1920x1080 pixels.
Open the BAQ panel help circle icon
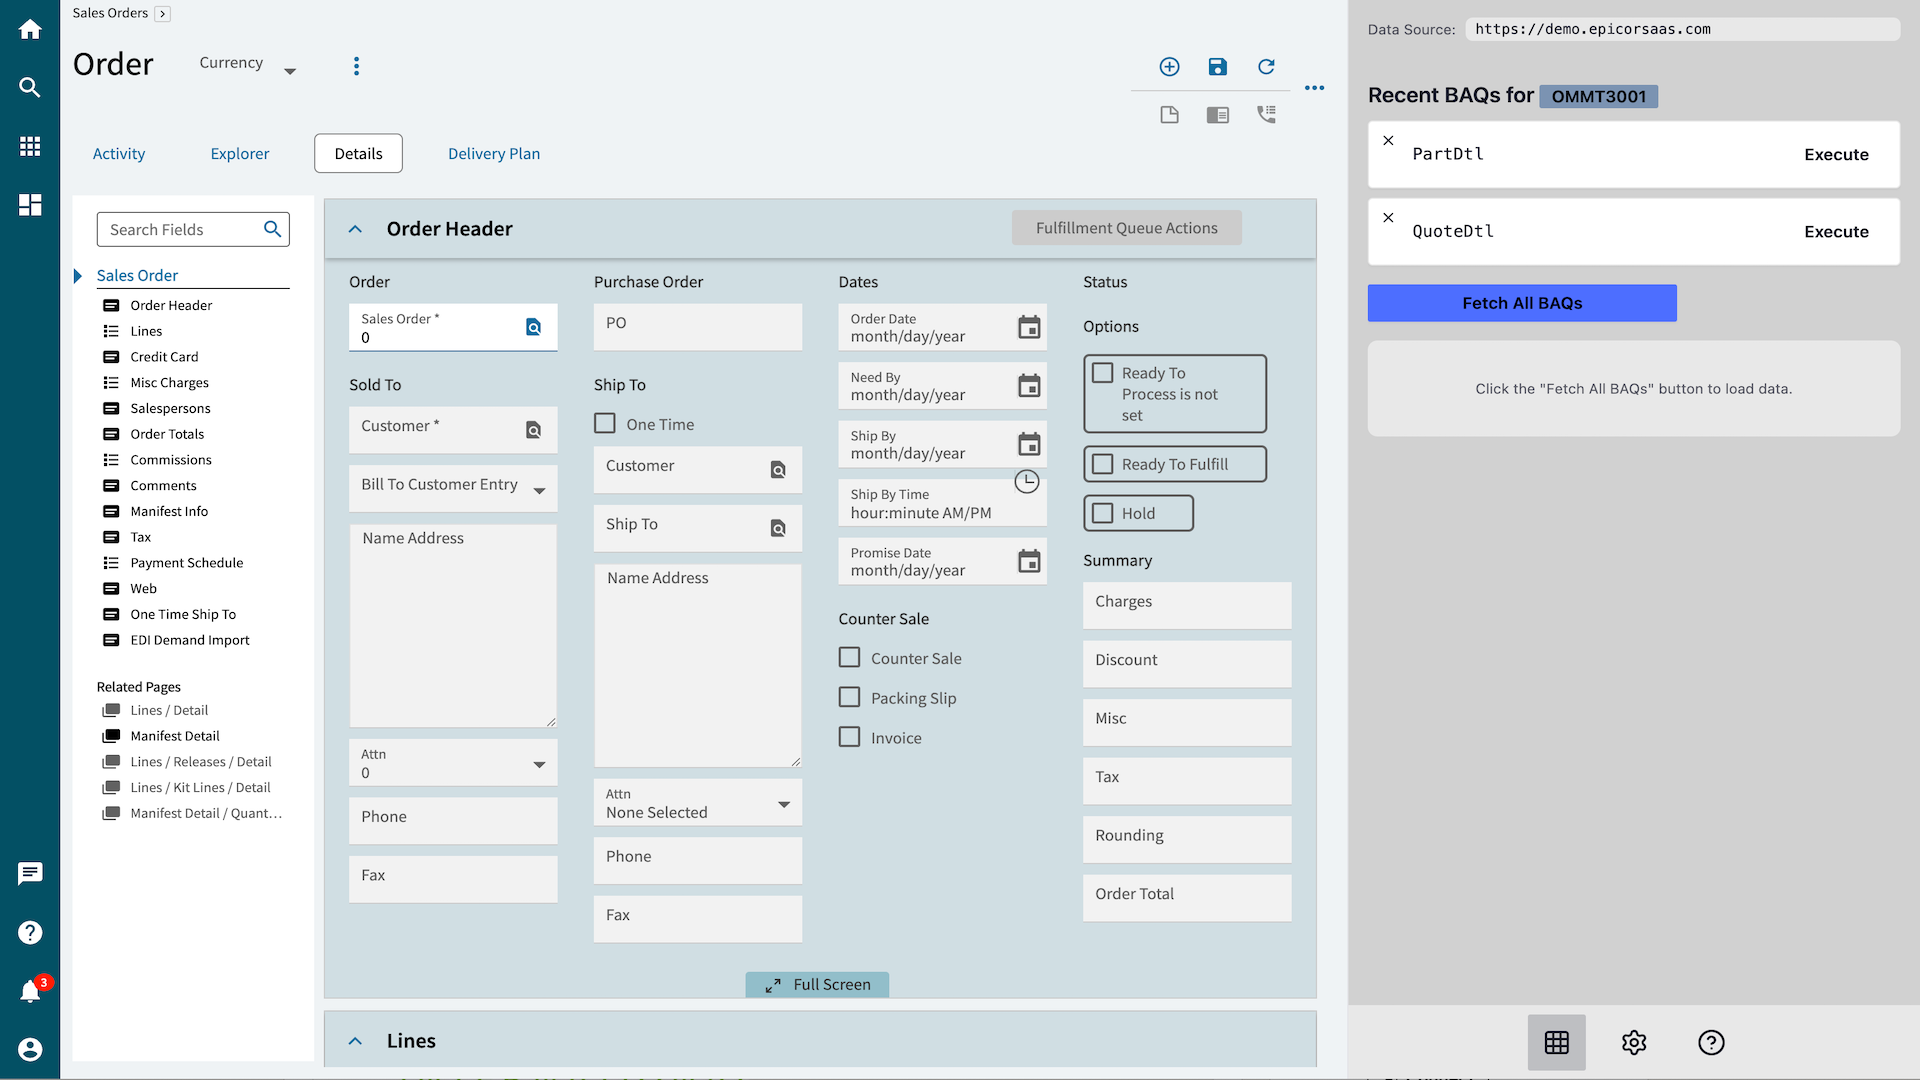(x=1711, y=1042)
